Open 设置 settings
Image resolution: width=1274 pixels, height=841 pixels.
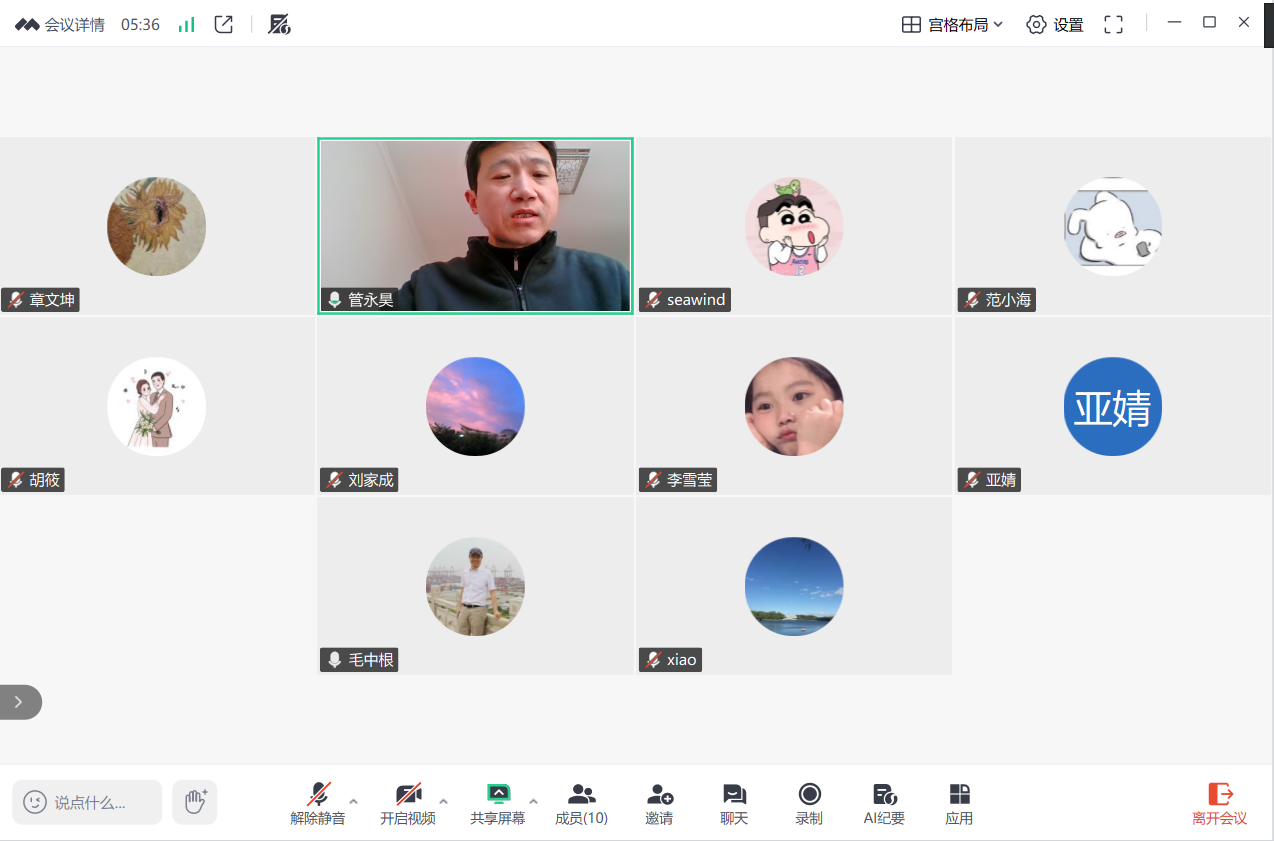(x=1055, y=25)
